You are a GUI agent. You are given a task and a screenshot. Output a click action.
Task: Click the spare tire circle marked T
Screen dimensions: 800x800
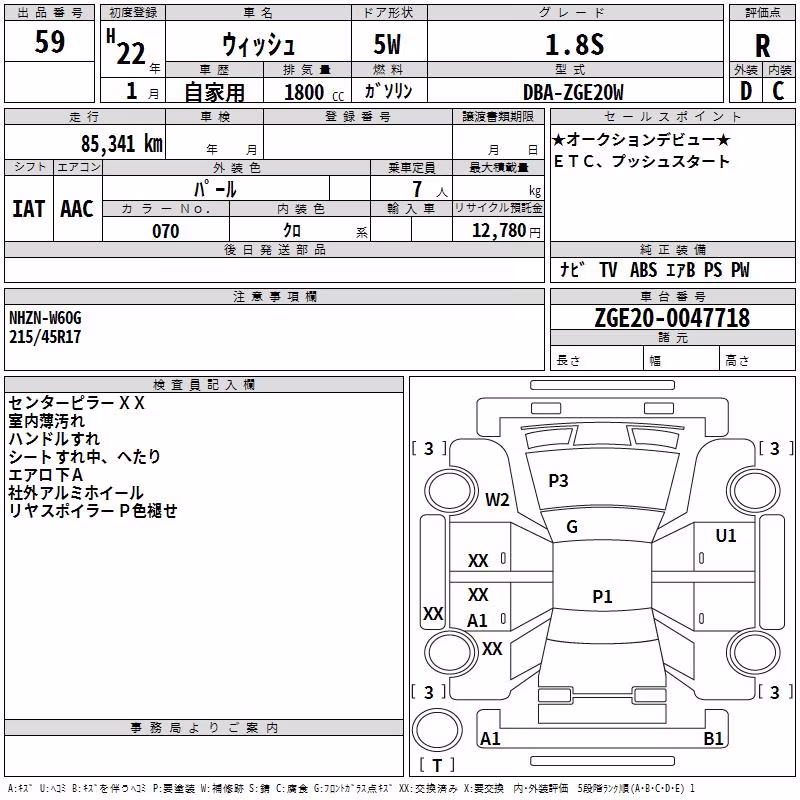(x=437, y=730)
